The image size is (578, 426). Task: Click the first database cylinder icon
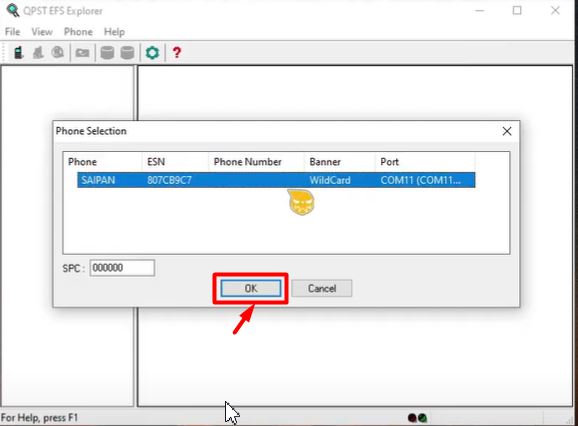click(x=107, y=53)
